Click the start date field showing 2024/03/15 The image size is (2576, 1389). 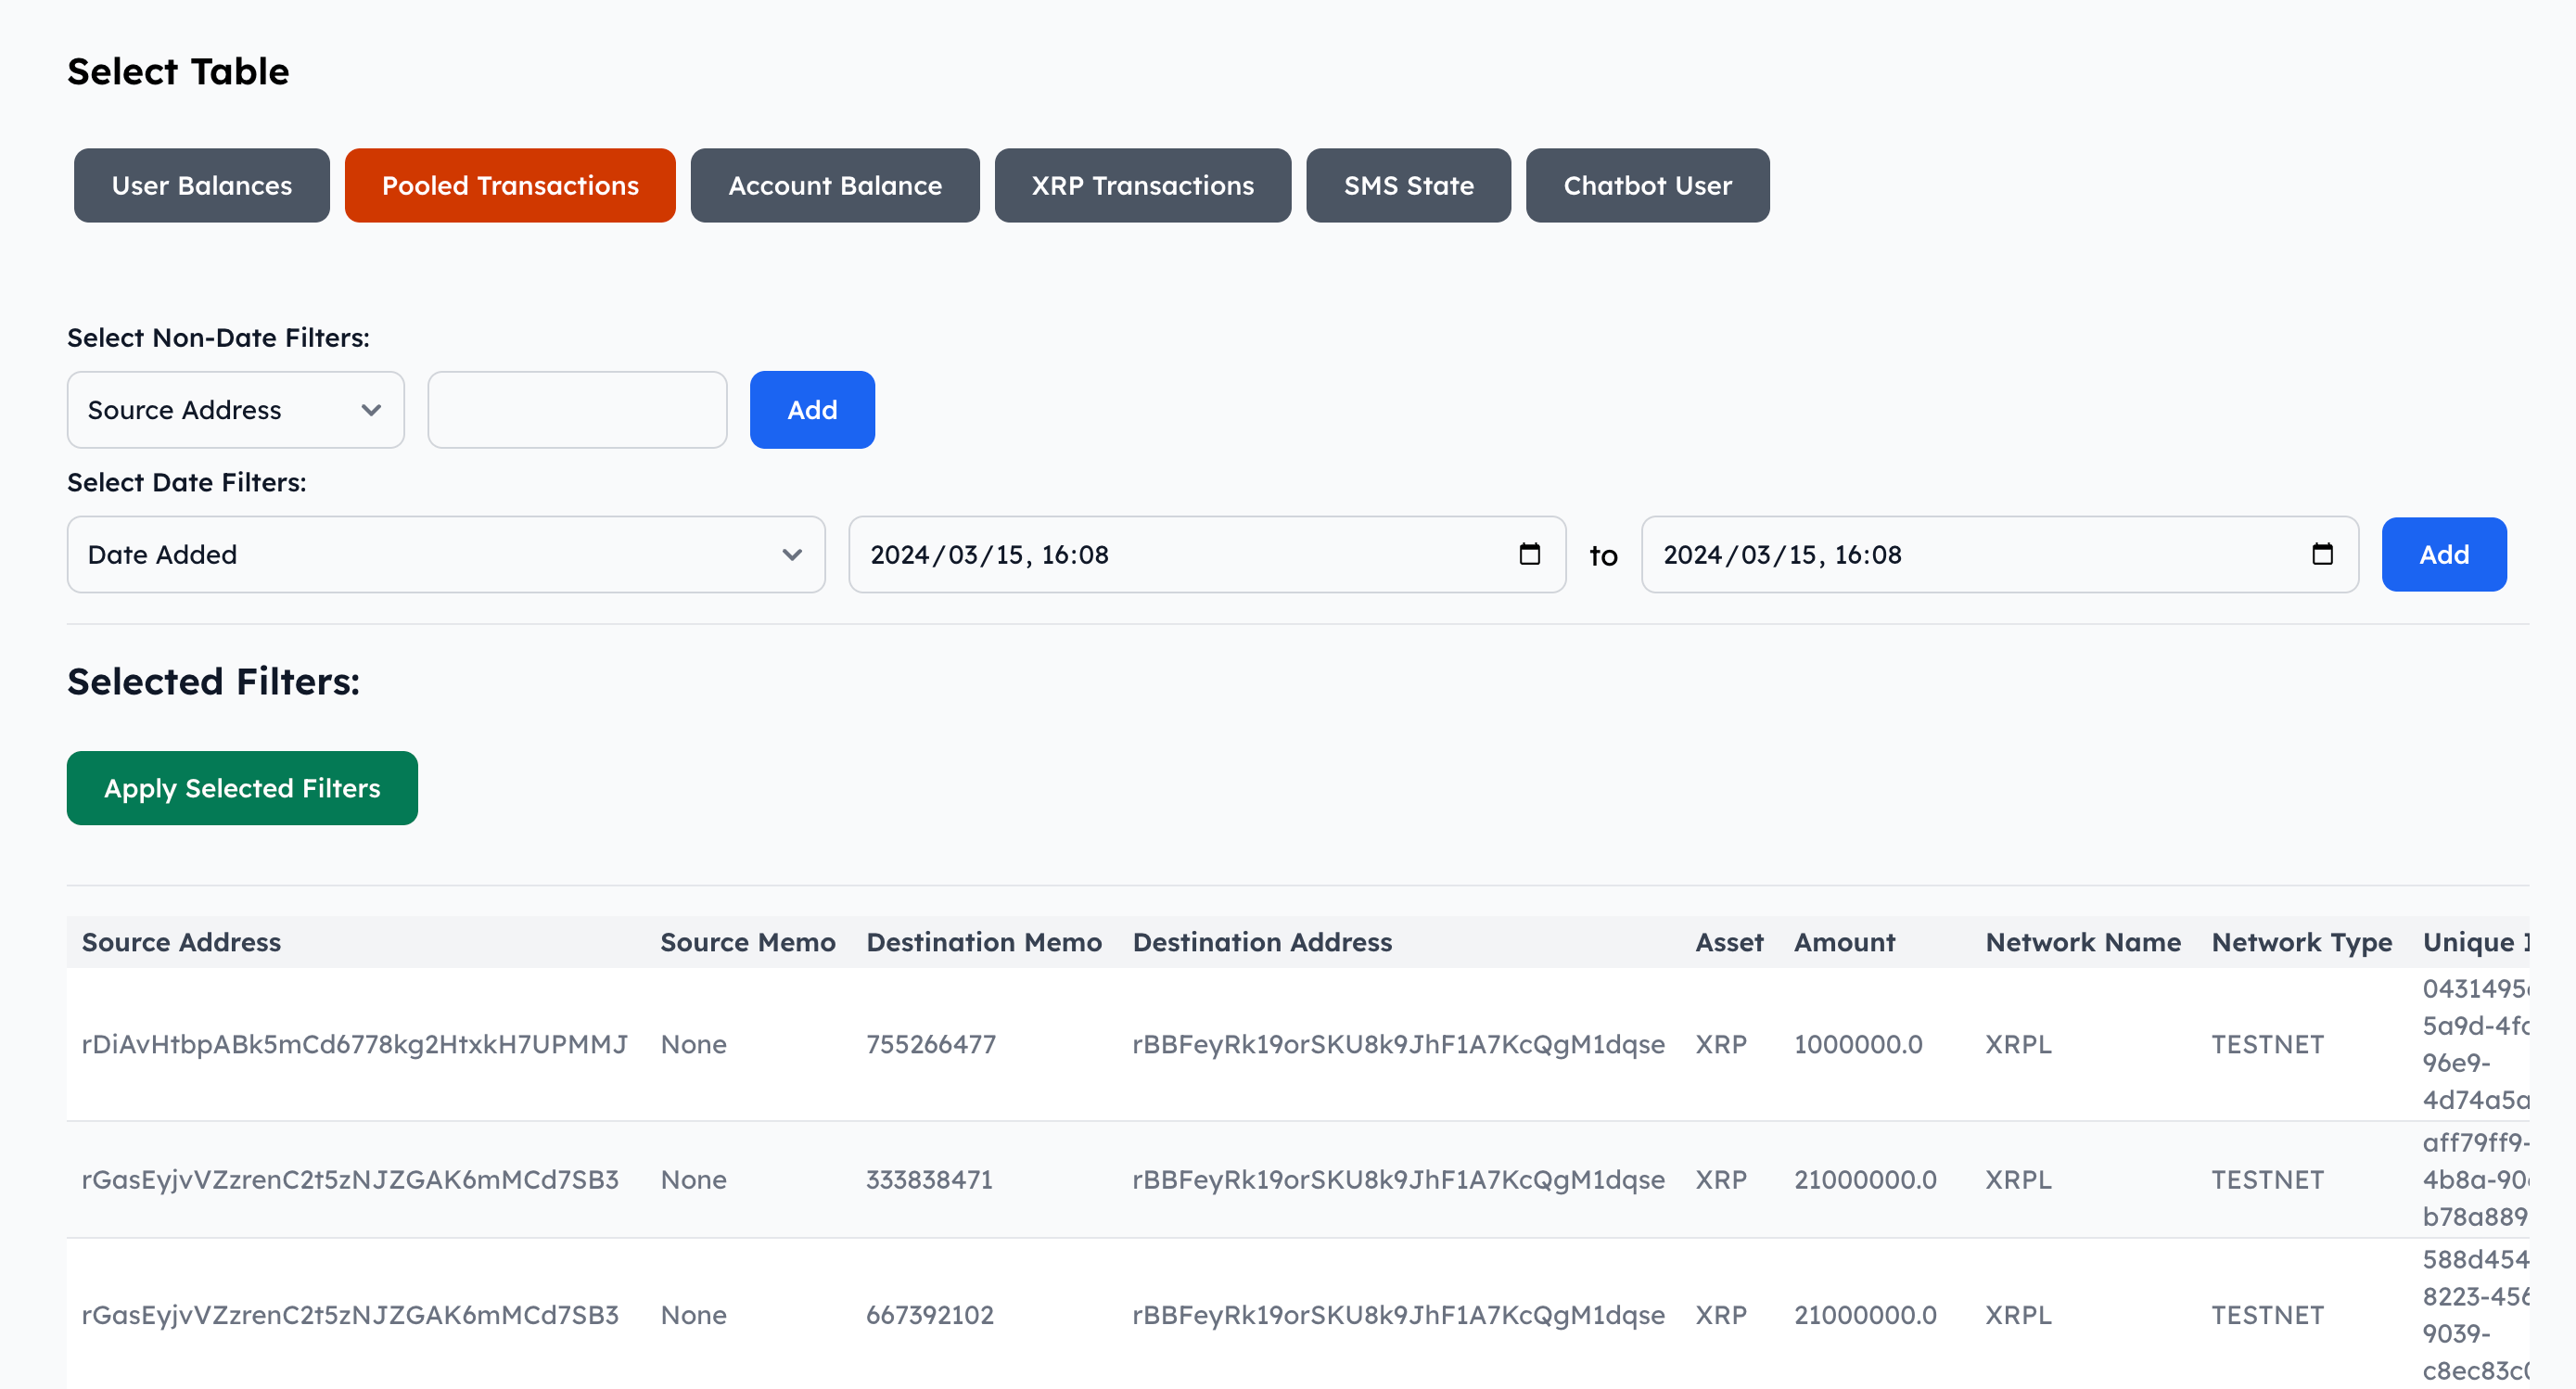tap(1150, 554)
